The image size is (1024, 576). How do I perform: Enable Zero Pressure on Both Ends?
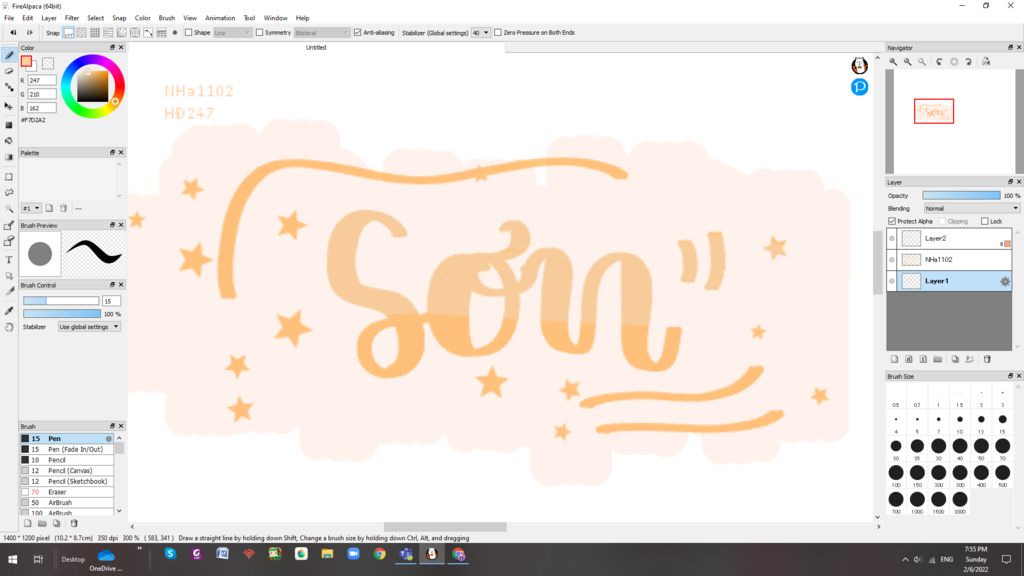[498, 33]
